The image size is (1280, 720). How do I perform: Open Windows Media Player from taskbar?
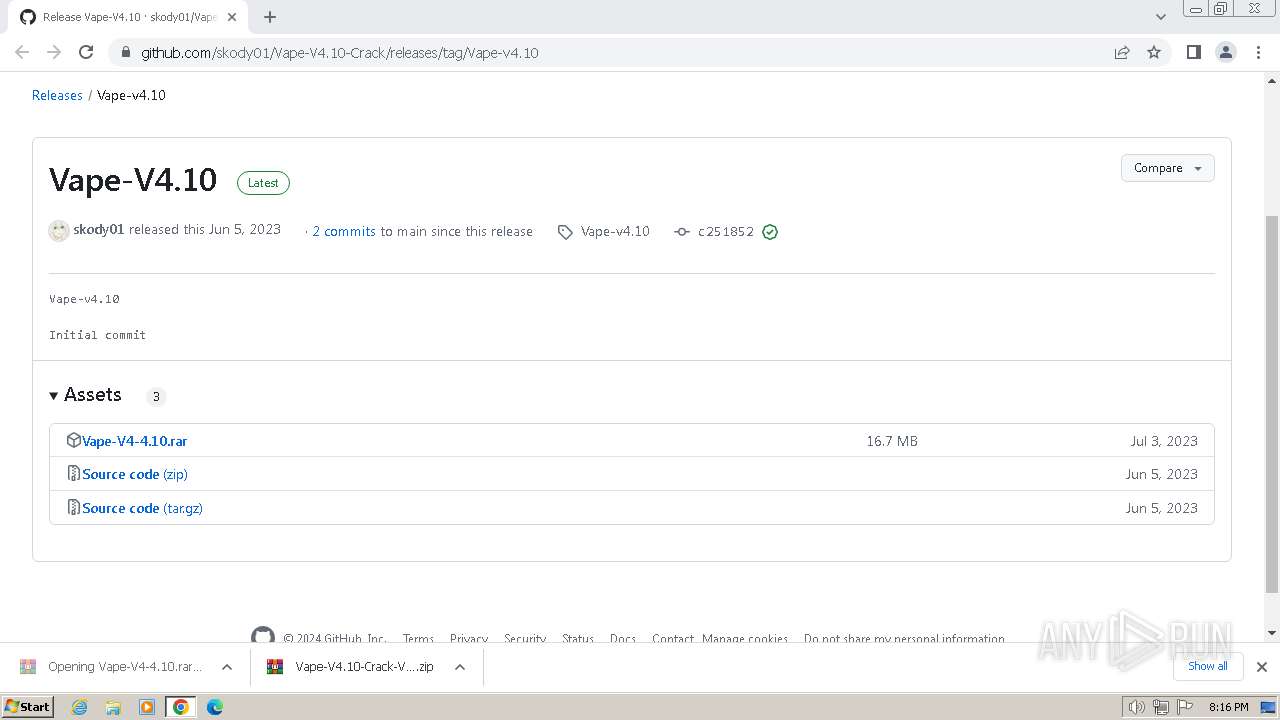pyautogui.click(x=147, y=707)
